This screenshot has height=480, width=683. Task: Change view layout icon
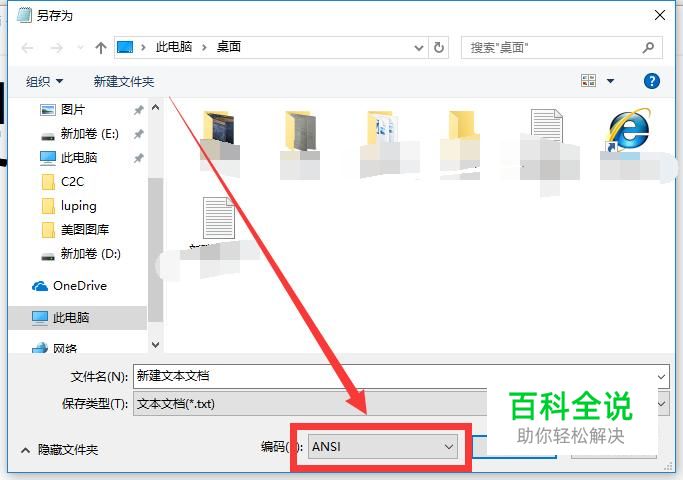pos(588,81)
